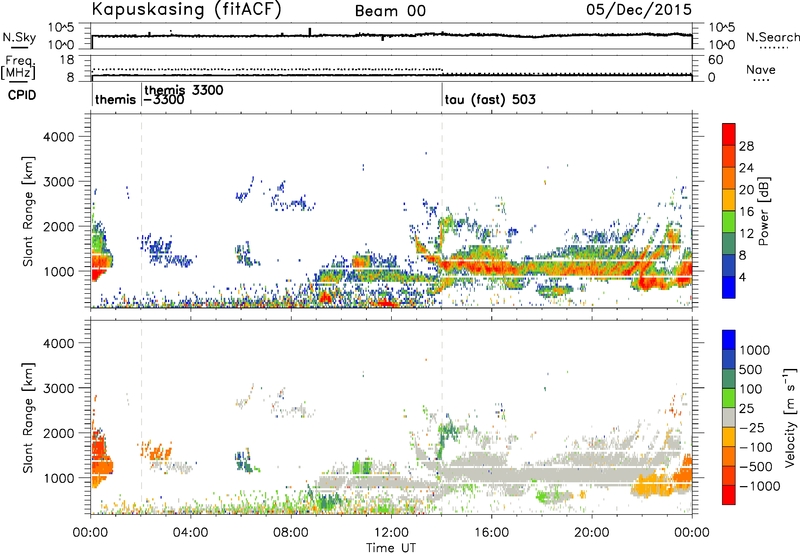Pick the light green 12–16 dB power swatch
The image size is (800, 554).
pos(729,222)
